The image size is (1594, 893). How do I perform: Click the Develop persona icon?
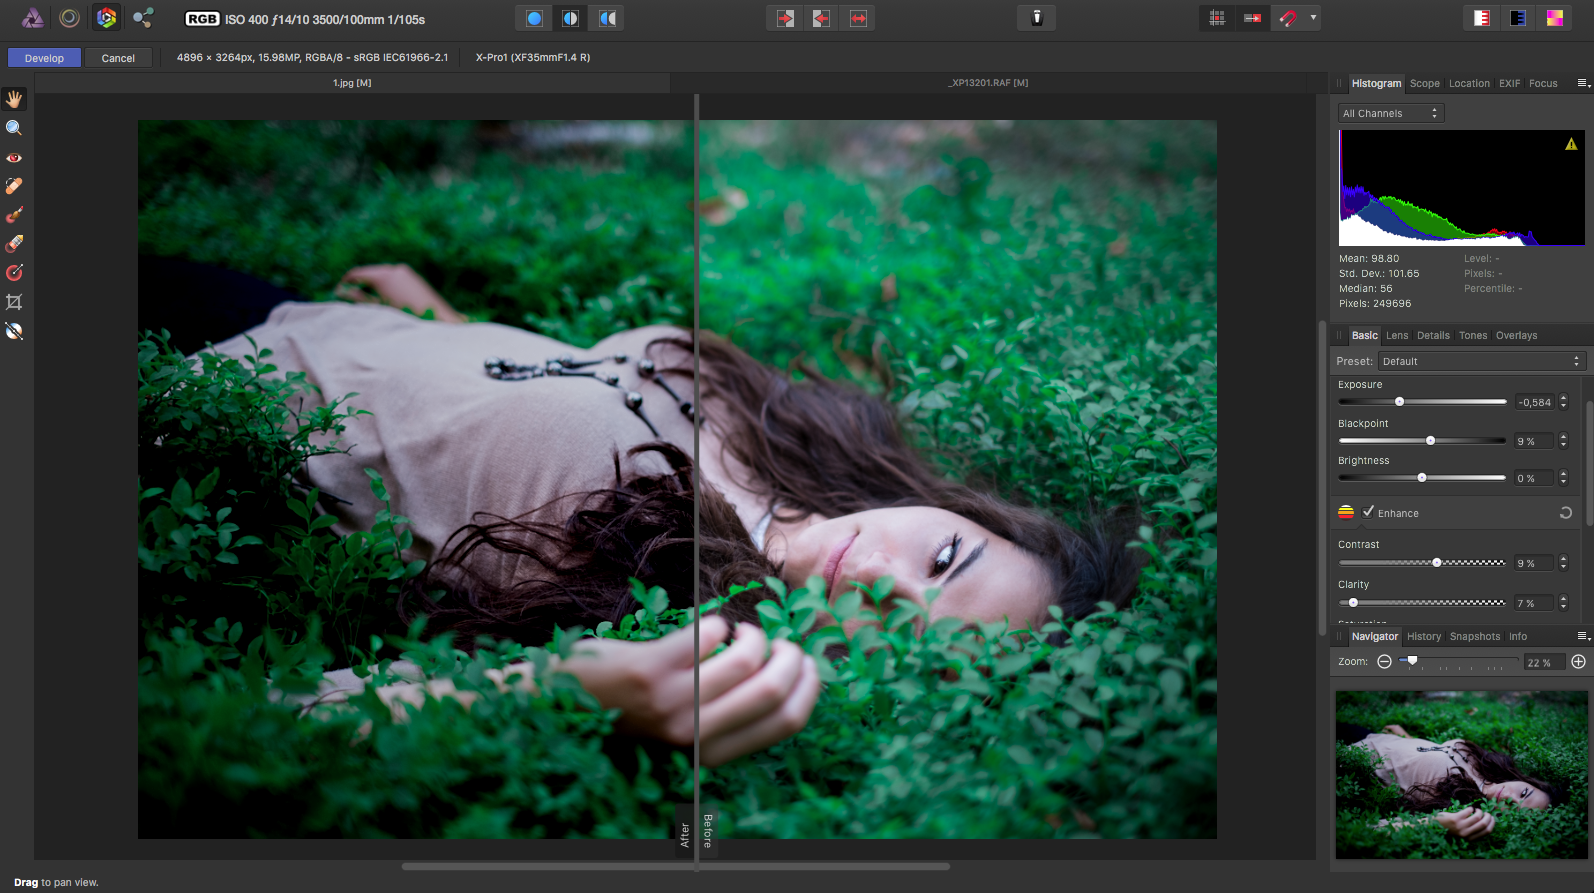pos(106,18)
